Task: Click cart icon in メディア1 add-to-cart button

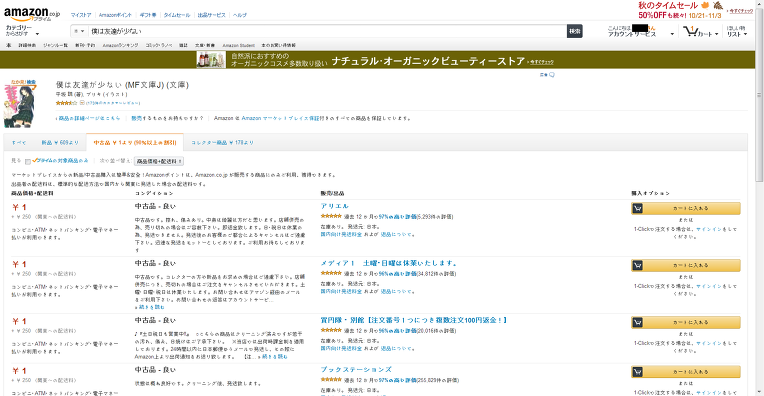Action: pos(637,265)
